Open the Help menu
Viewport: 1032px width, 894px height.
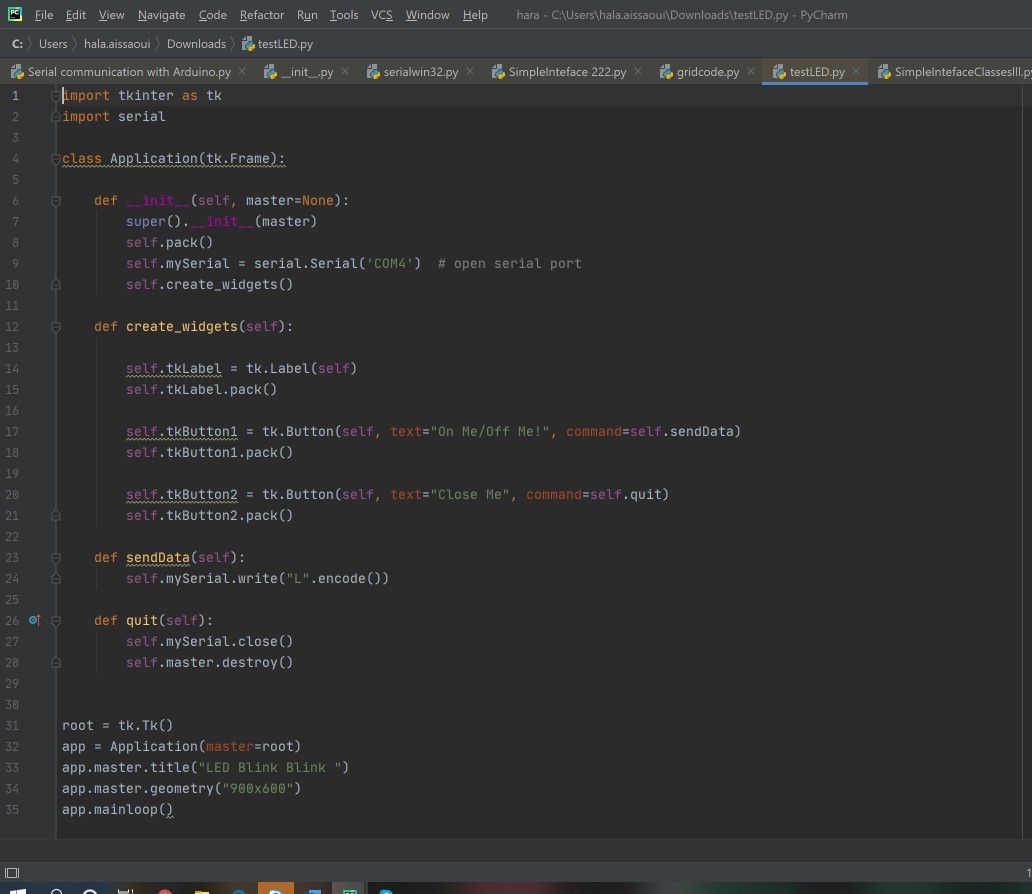[x=475, y=14]
